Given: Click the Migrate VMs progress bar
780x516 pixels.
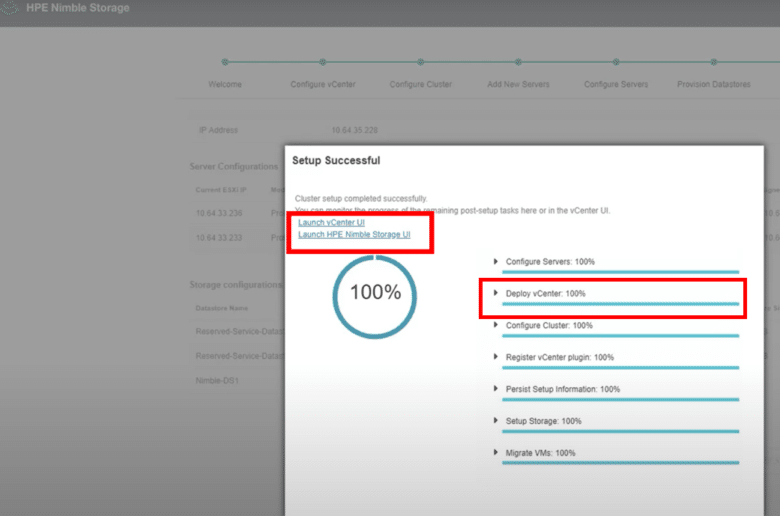Looking at the screenshot, I should tap(620, 463).
